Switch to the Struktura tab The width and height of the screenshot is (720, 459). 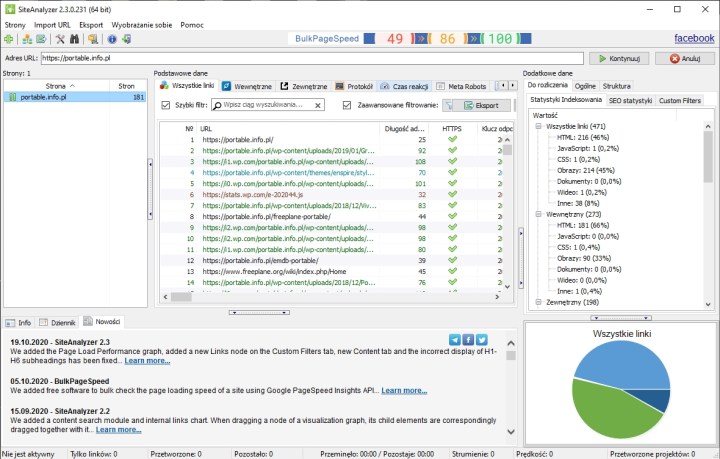click(616, 86)
